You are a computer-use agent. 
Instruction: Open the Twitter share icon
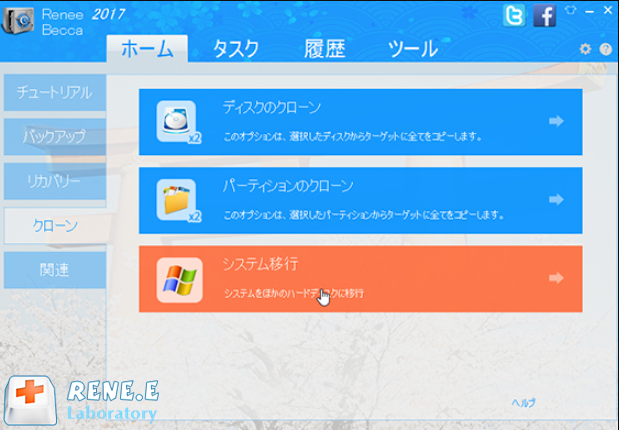(514, 15)
